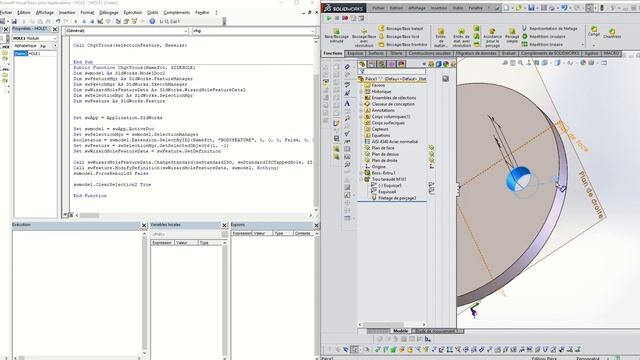Select Enlèv. de matière extrudé tool
640x360 pixels.
tap(441, 37)
